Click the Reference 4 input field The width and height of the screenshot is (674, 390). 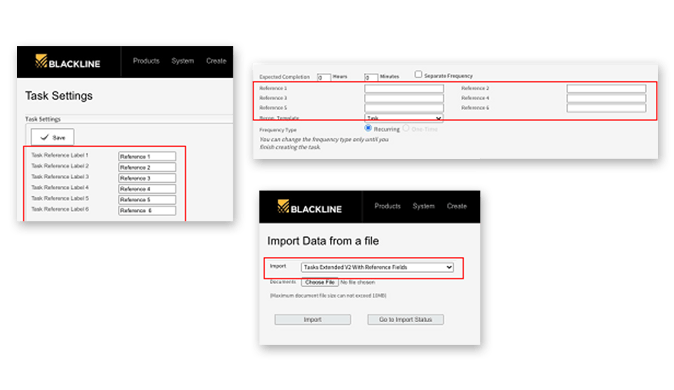606,98
